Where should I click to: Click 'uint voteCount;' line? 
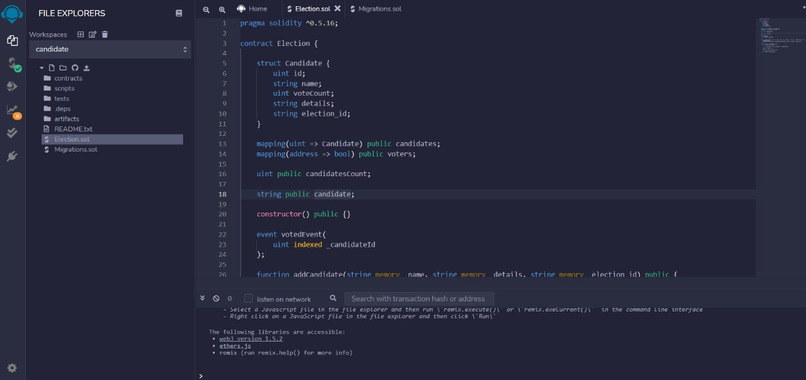303,94
